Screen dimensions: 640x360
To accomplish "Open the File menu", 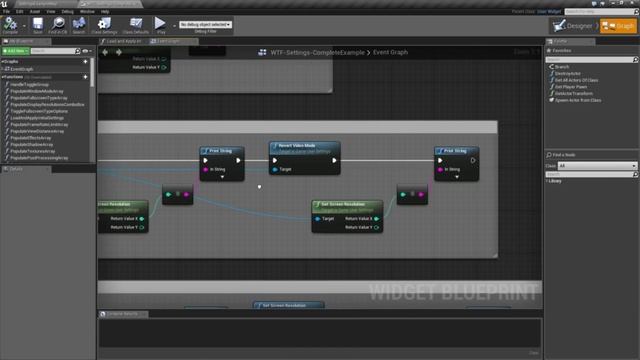I will 6,11.
